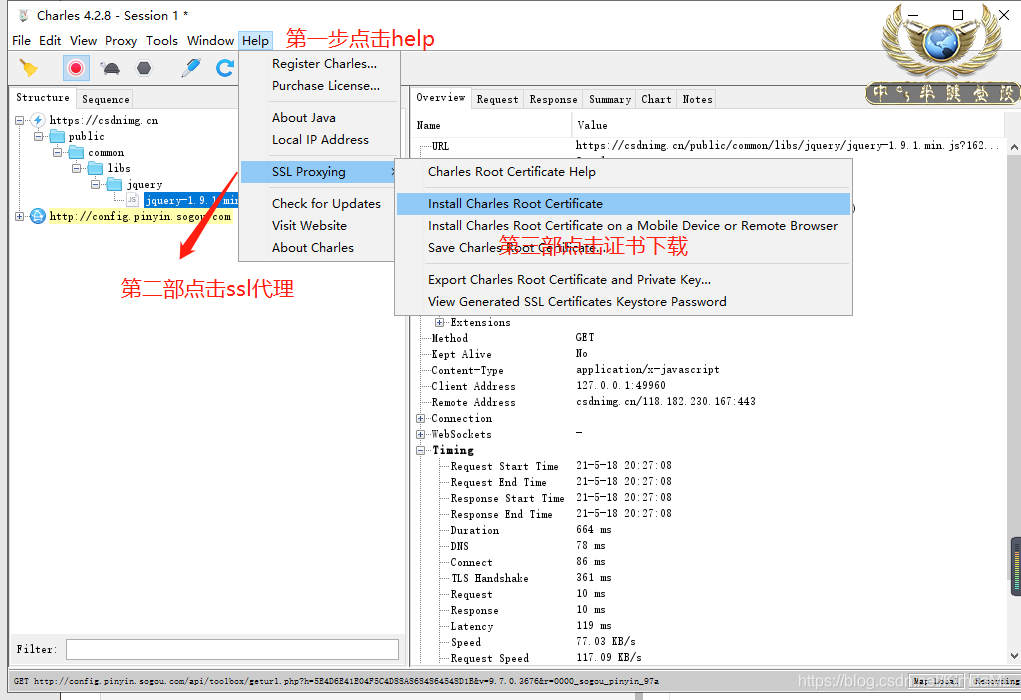
Task: Select About Charles menu entry
Action: [313, 247]
